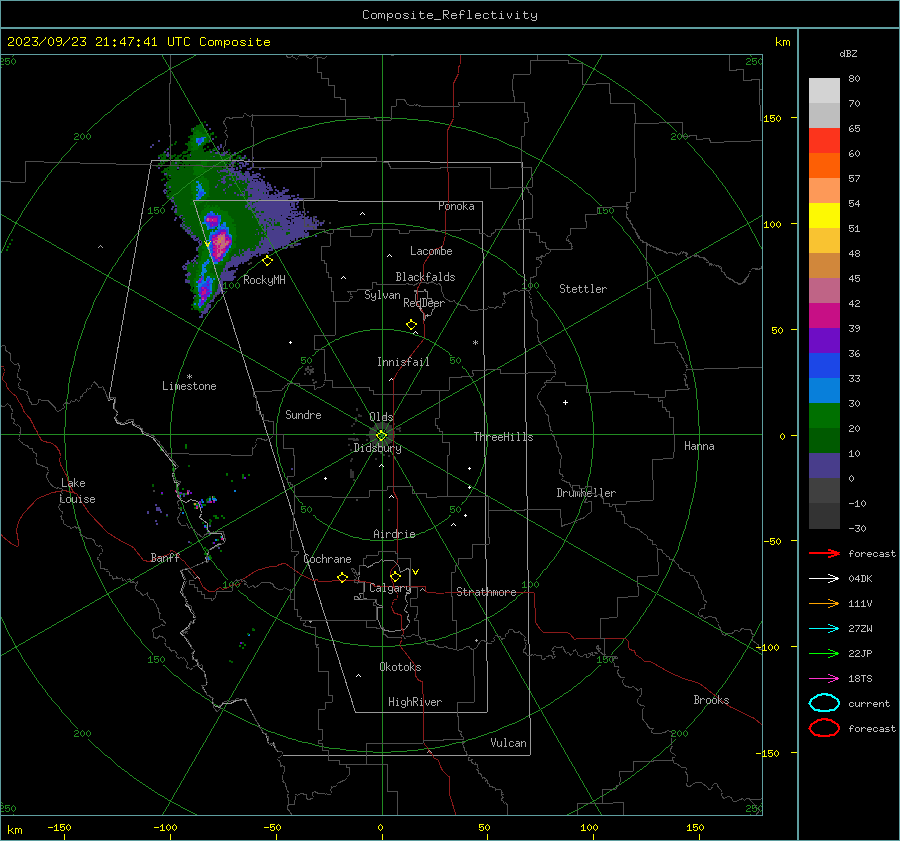Click the Brooks map label

coord(711,700)
